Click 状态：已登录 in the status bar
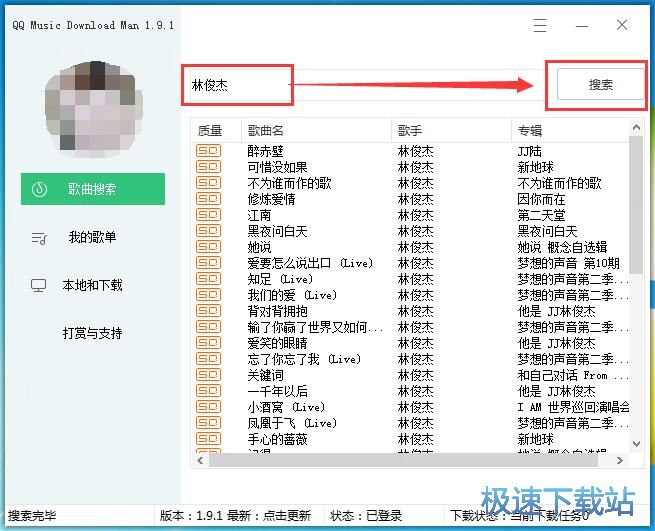The image size is (655, 531). click(366, 516)
